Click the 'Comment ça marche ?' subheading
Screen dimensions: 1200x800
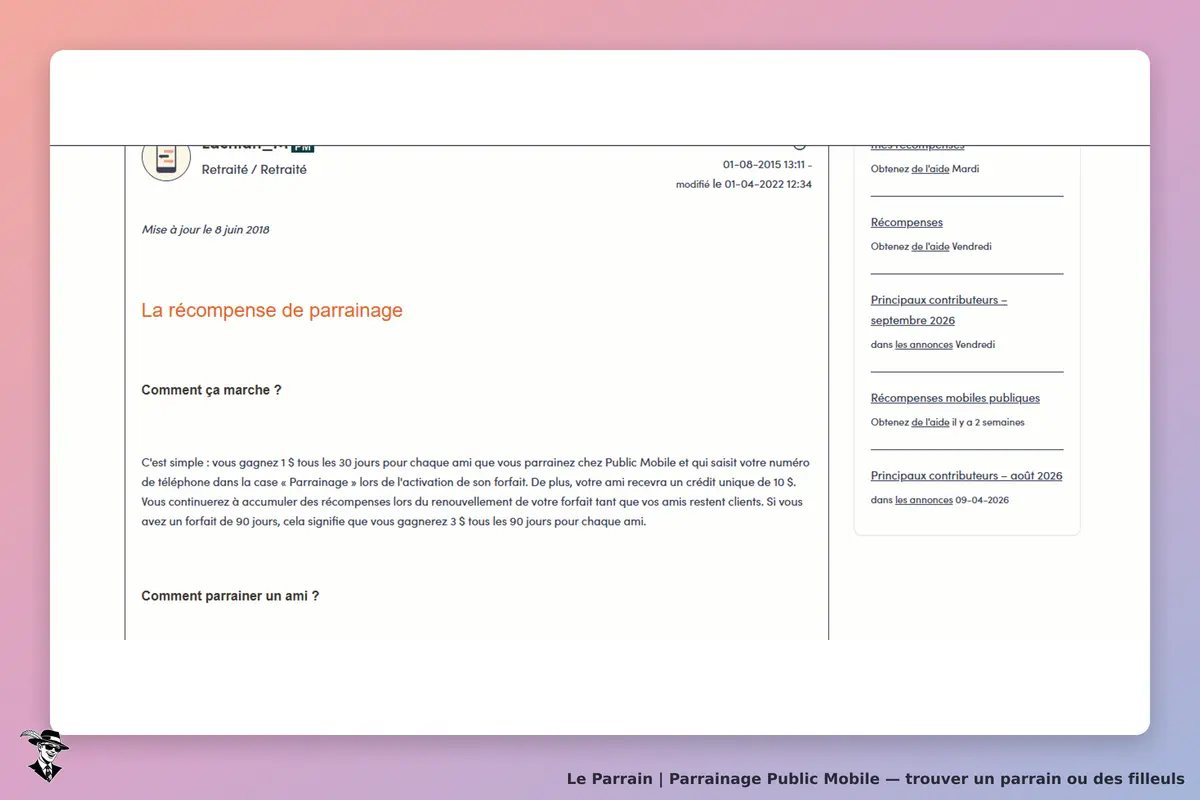pyautogui.click(x=211, y=390)
